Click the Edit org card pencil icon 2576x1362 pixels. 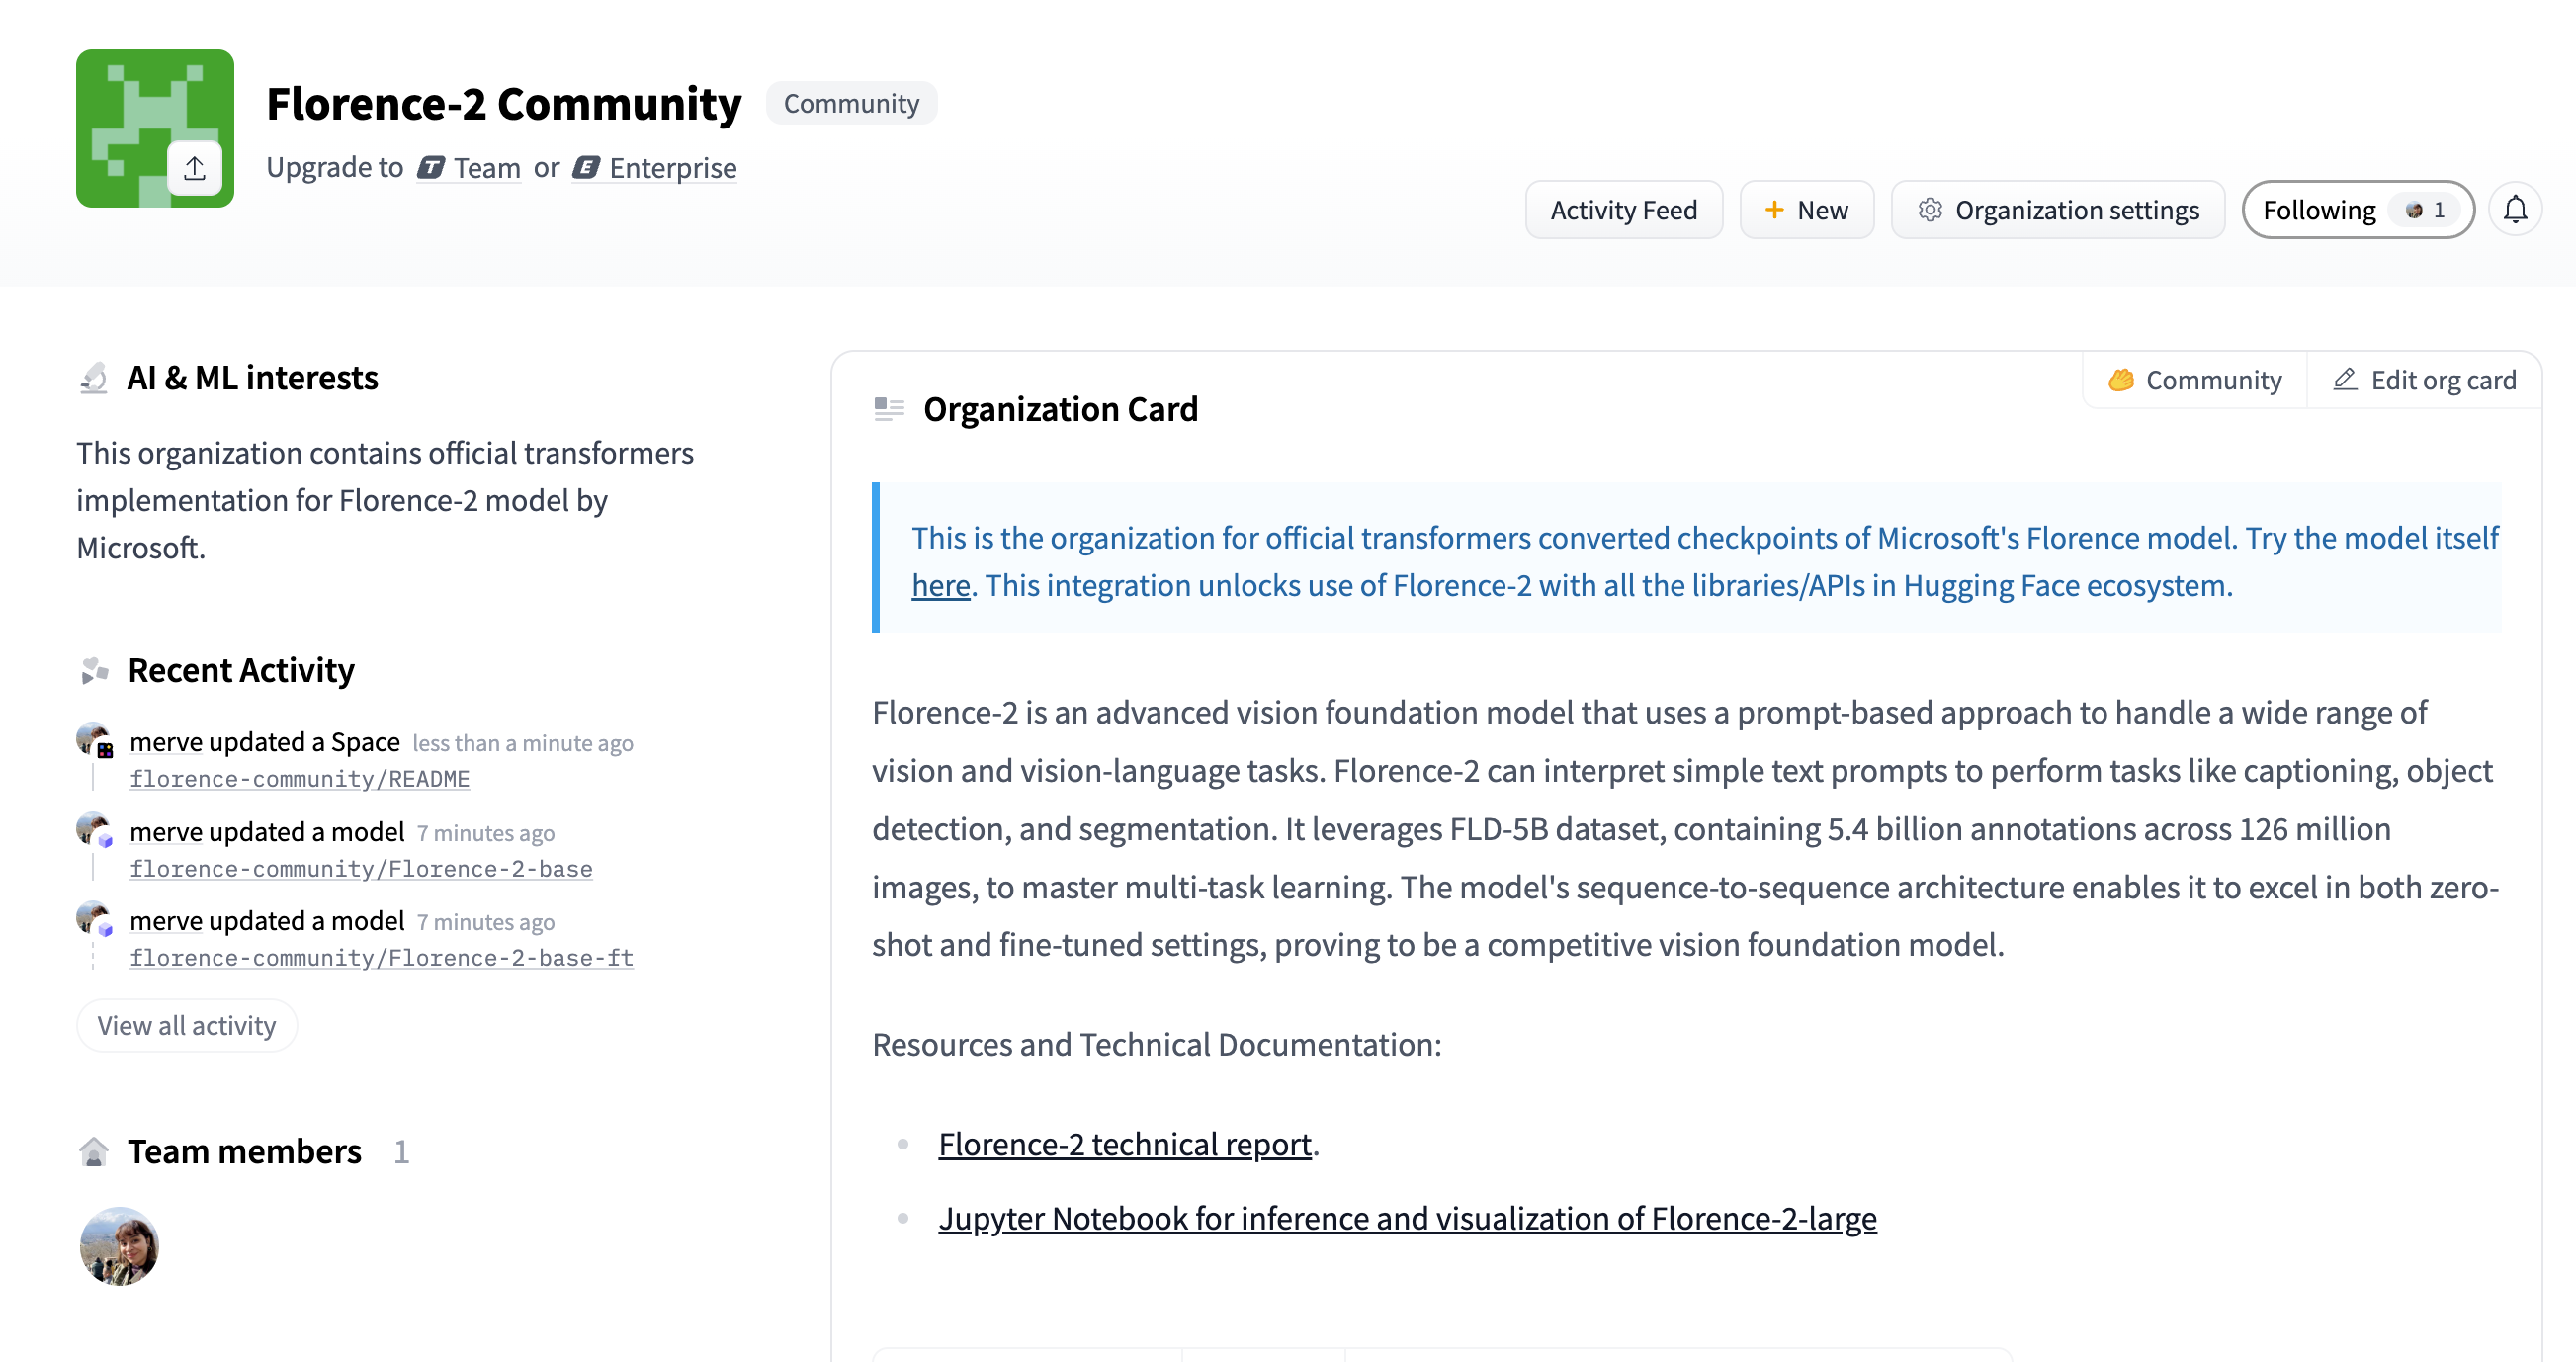coord(2344,380)
